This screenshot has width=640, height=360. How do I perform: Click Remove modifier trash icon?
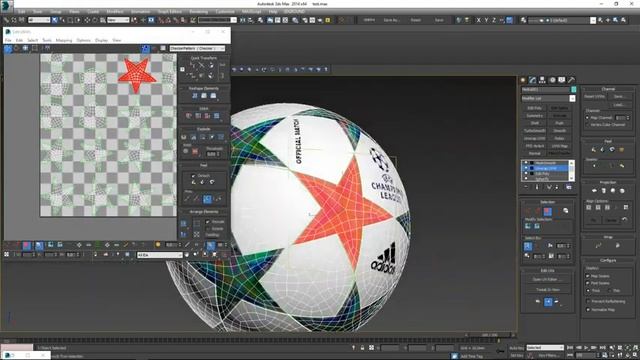[558, 187]
